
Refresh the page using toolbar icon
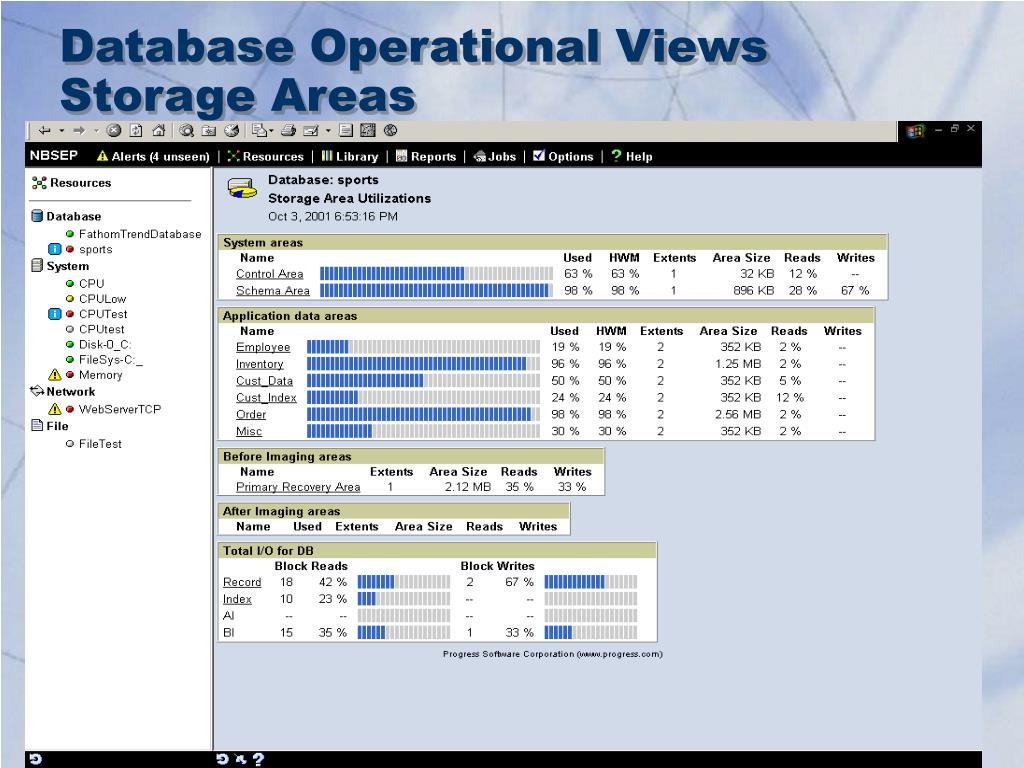tap(136, 131)
